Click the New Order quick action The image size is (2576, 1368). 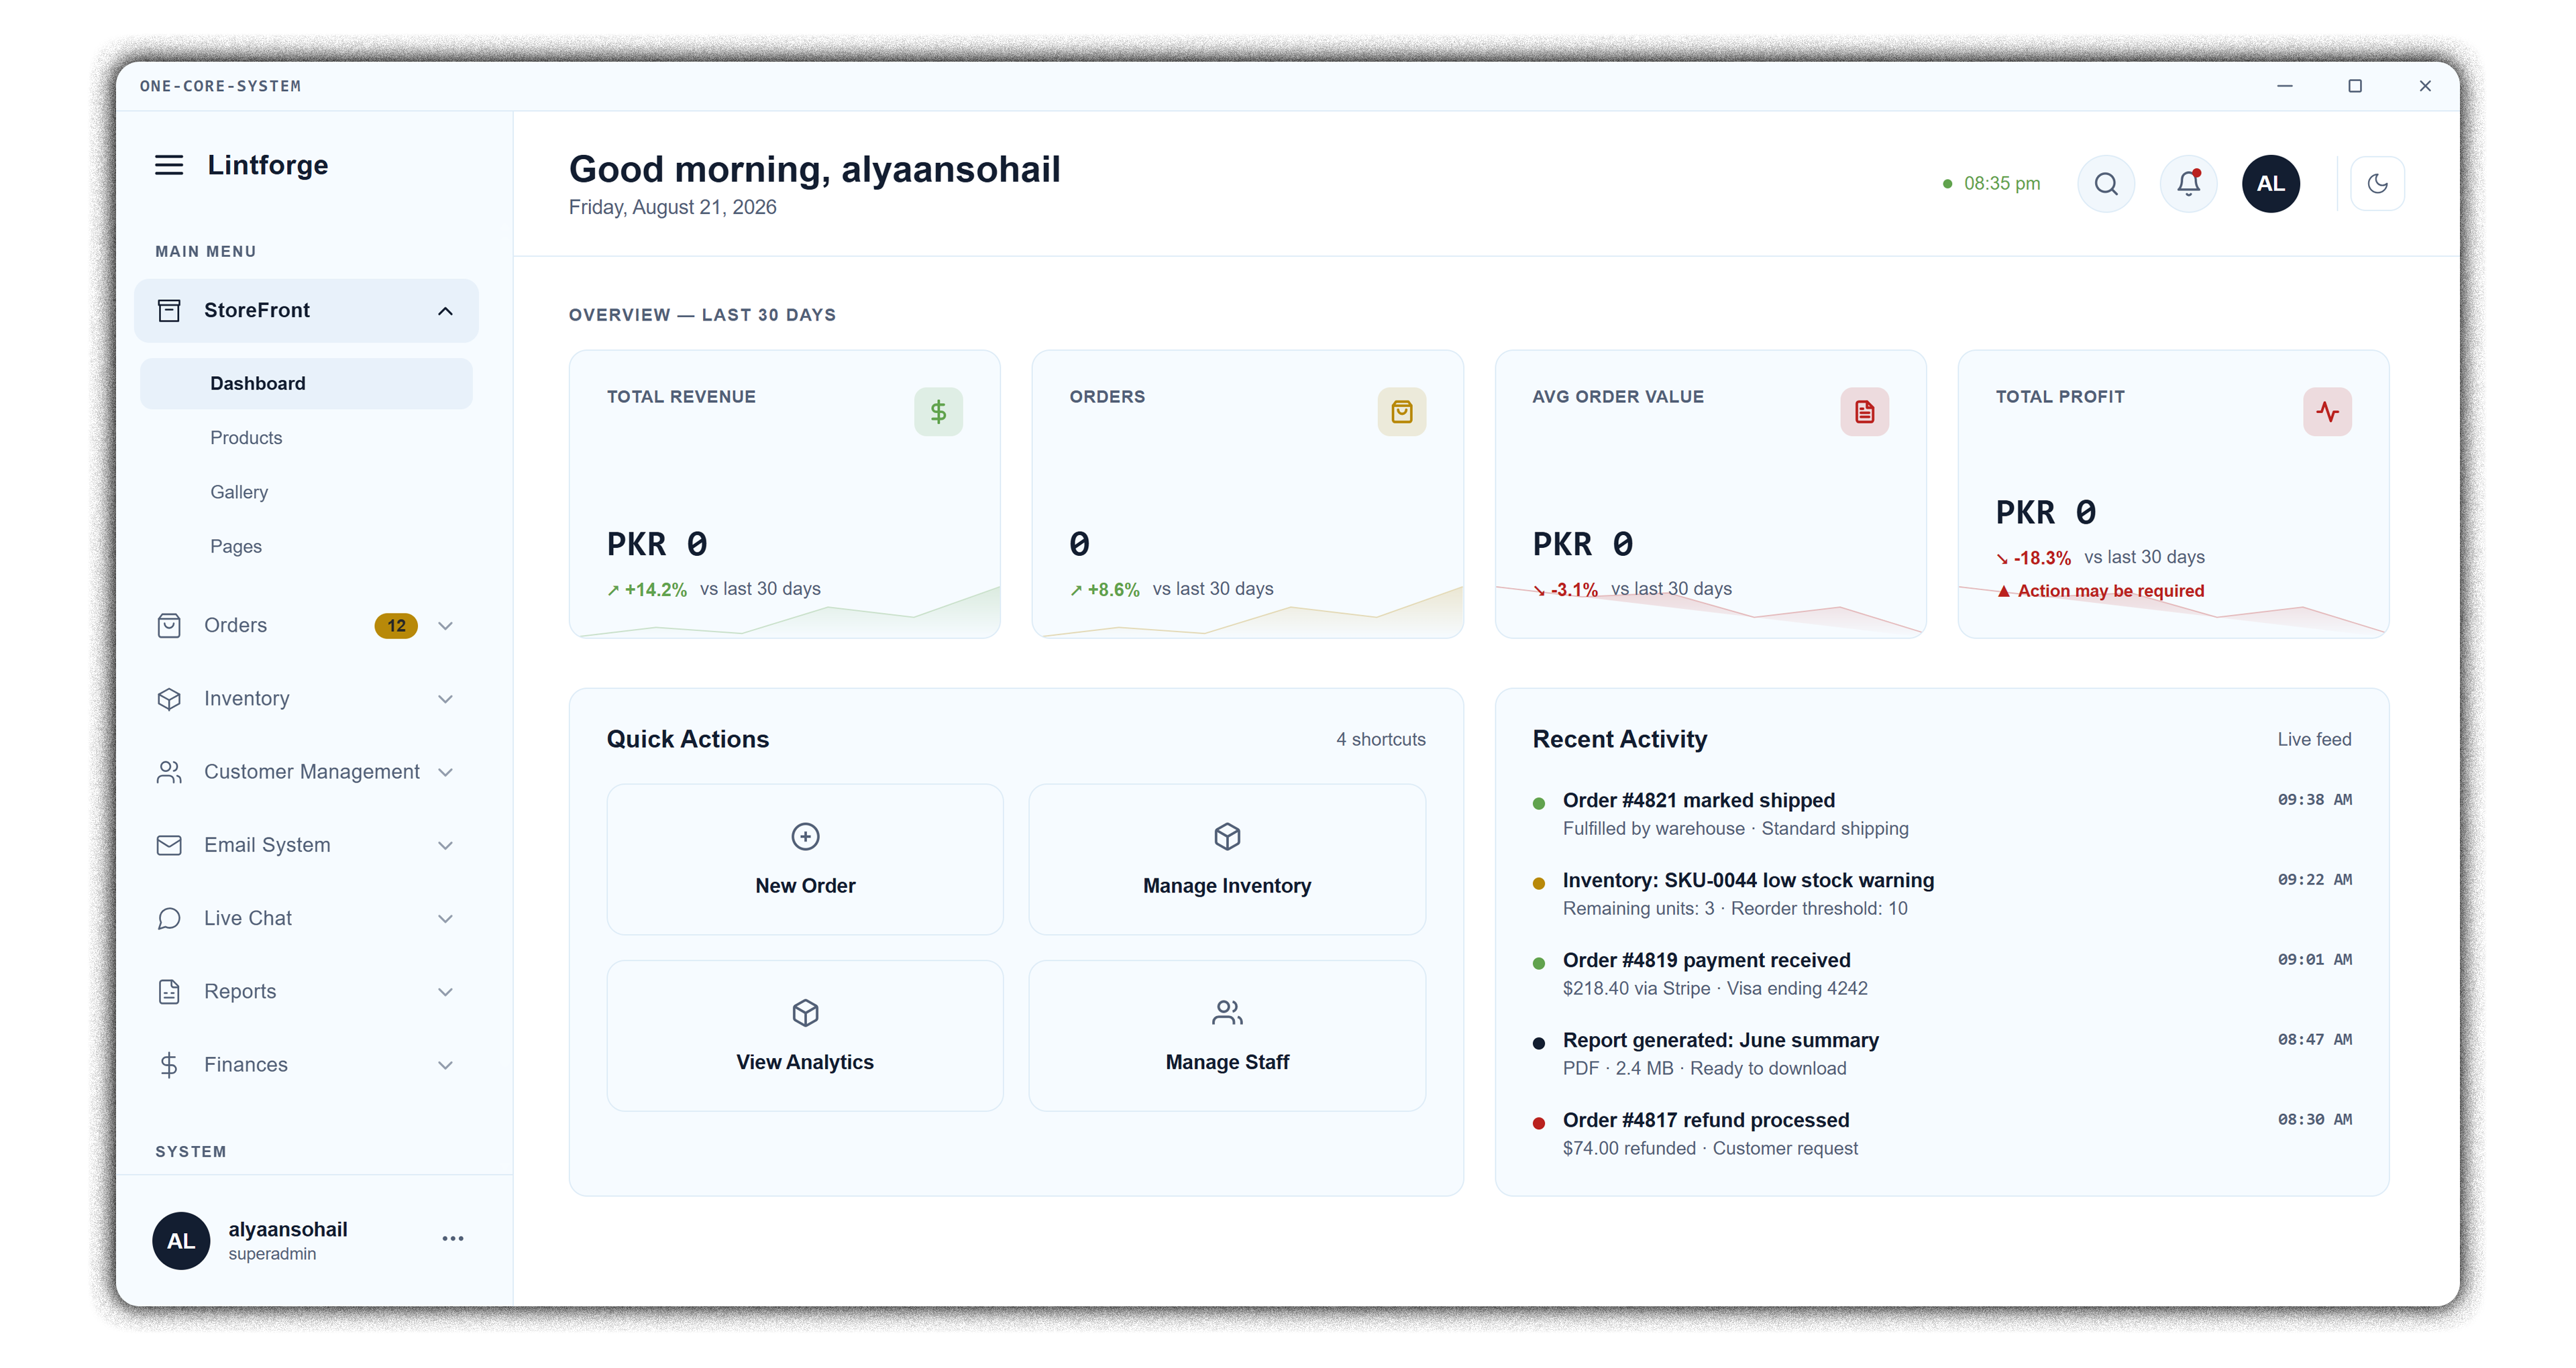tap(805, 860)
